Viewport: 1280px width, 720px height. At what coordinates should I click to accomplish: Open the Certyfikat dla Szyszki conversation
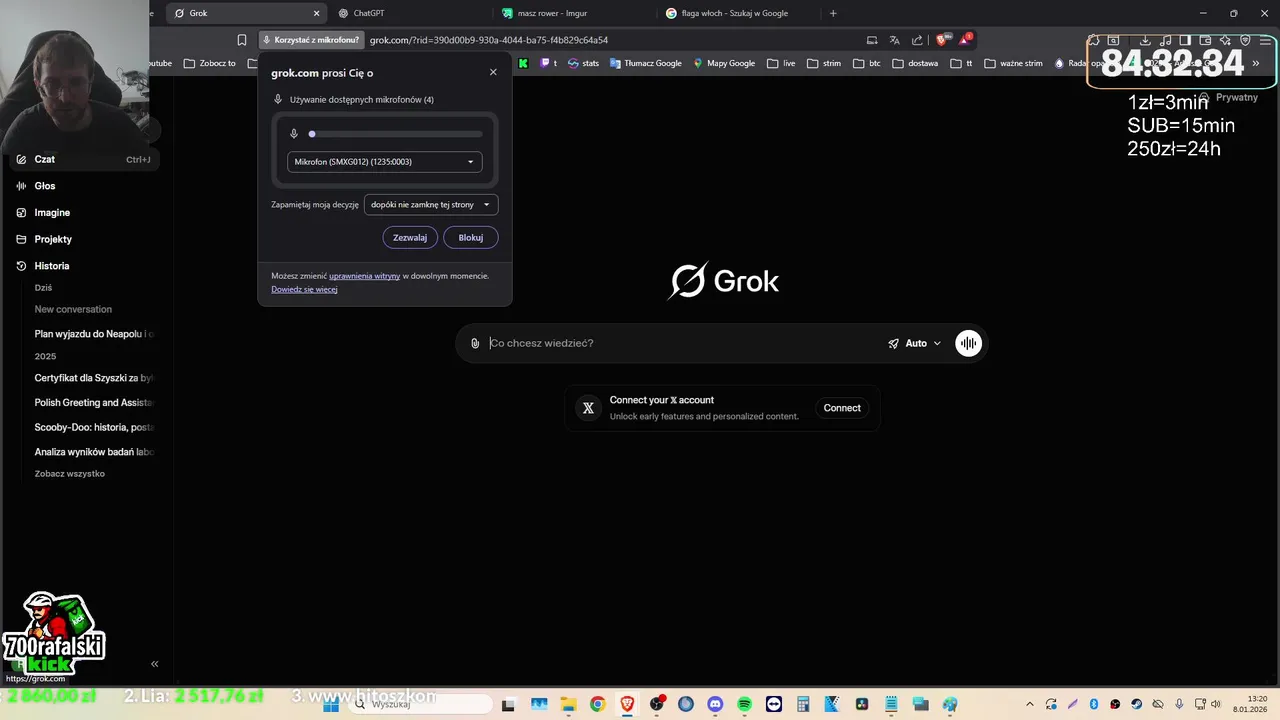94,378
